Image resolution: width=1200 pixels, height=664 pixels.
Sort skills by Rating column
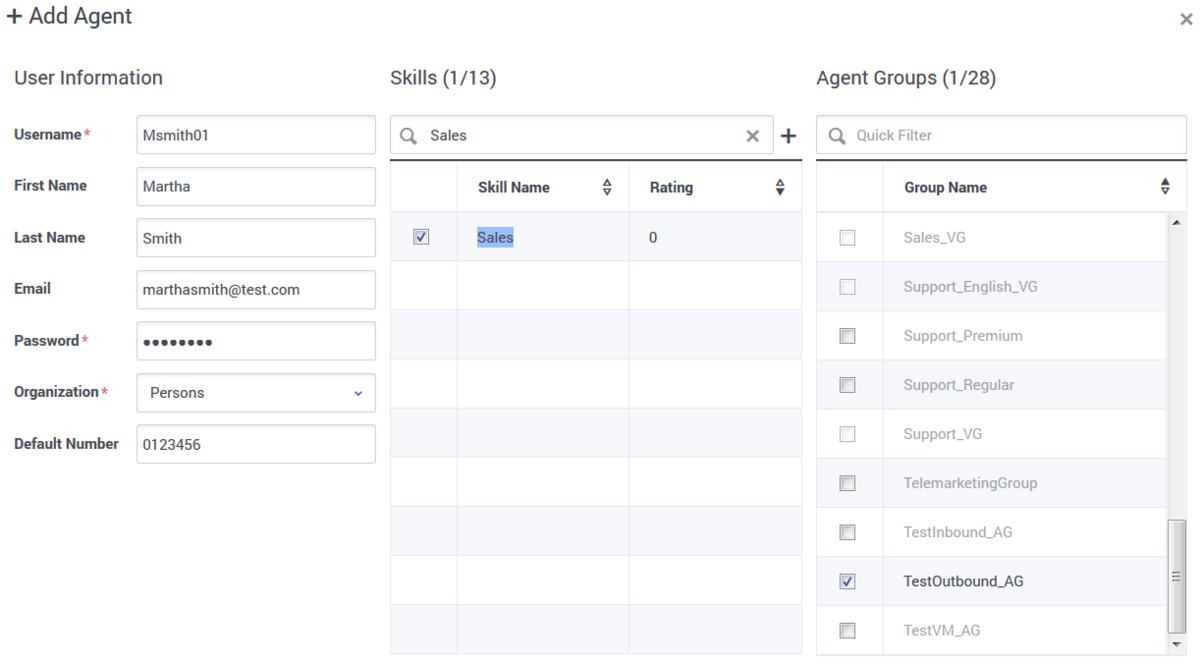[x=779, y=187]
